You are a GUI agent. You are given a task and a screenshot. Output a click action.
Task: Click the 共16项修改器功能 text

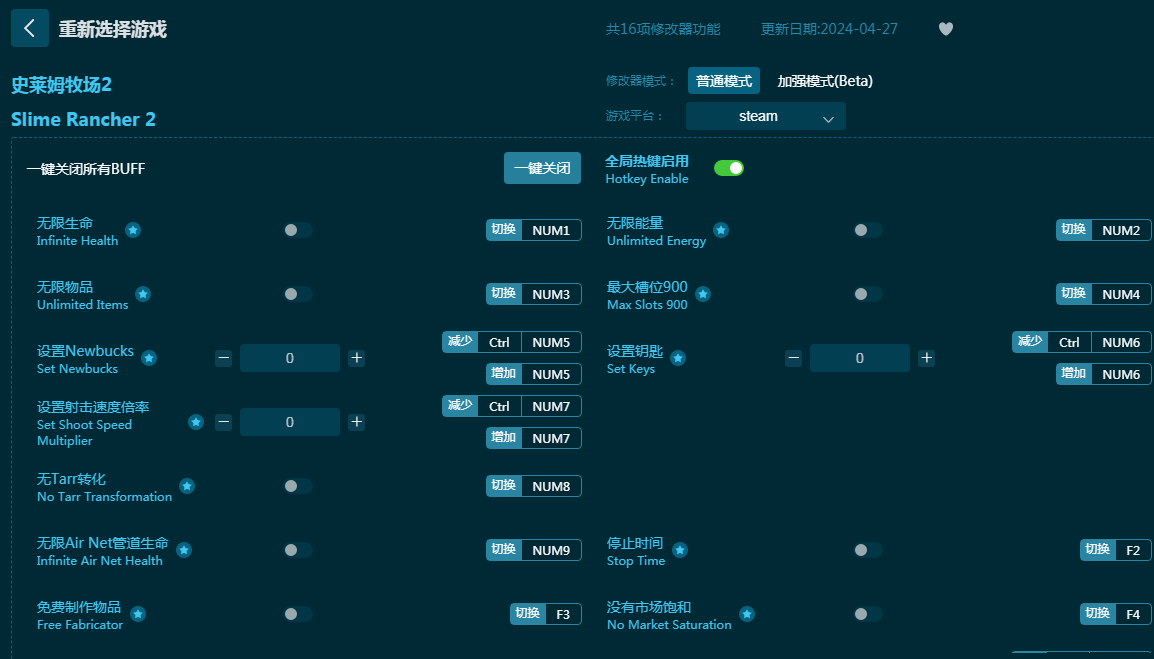click(663, 29)
